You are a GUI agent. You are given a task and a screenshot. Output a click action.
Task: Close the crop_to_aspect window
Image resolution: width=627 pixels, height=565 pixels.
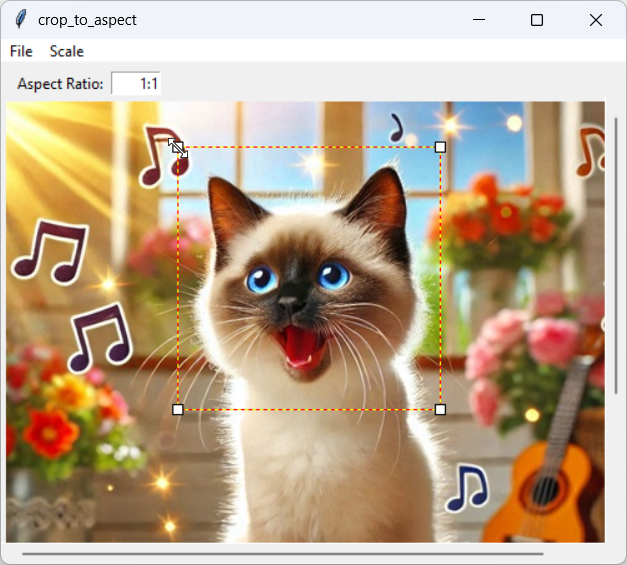(596, 20)
